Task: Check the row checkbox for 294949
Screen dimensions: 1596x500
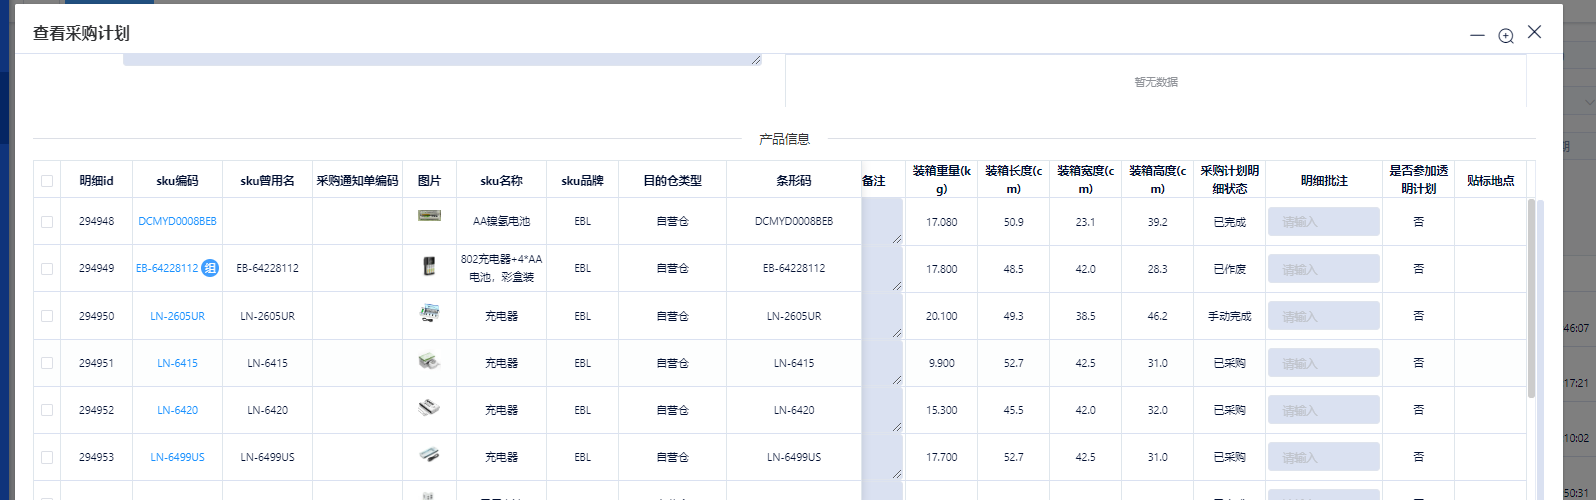Action: coord(47,269)
